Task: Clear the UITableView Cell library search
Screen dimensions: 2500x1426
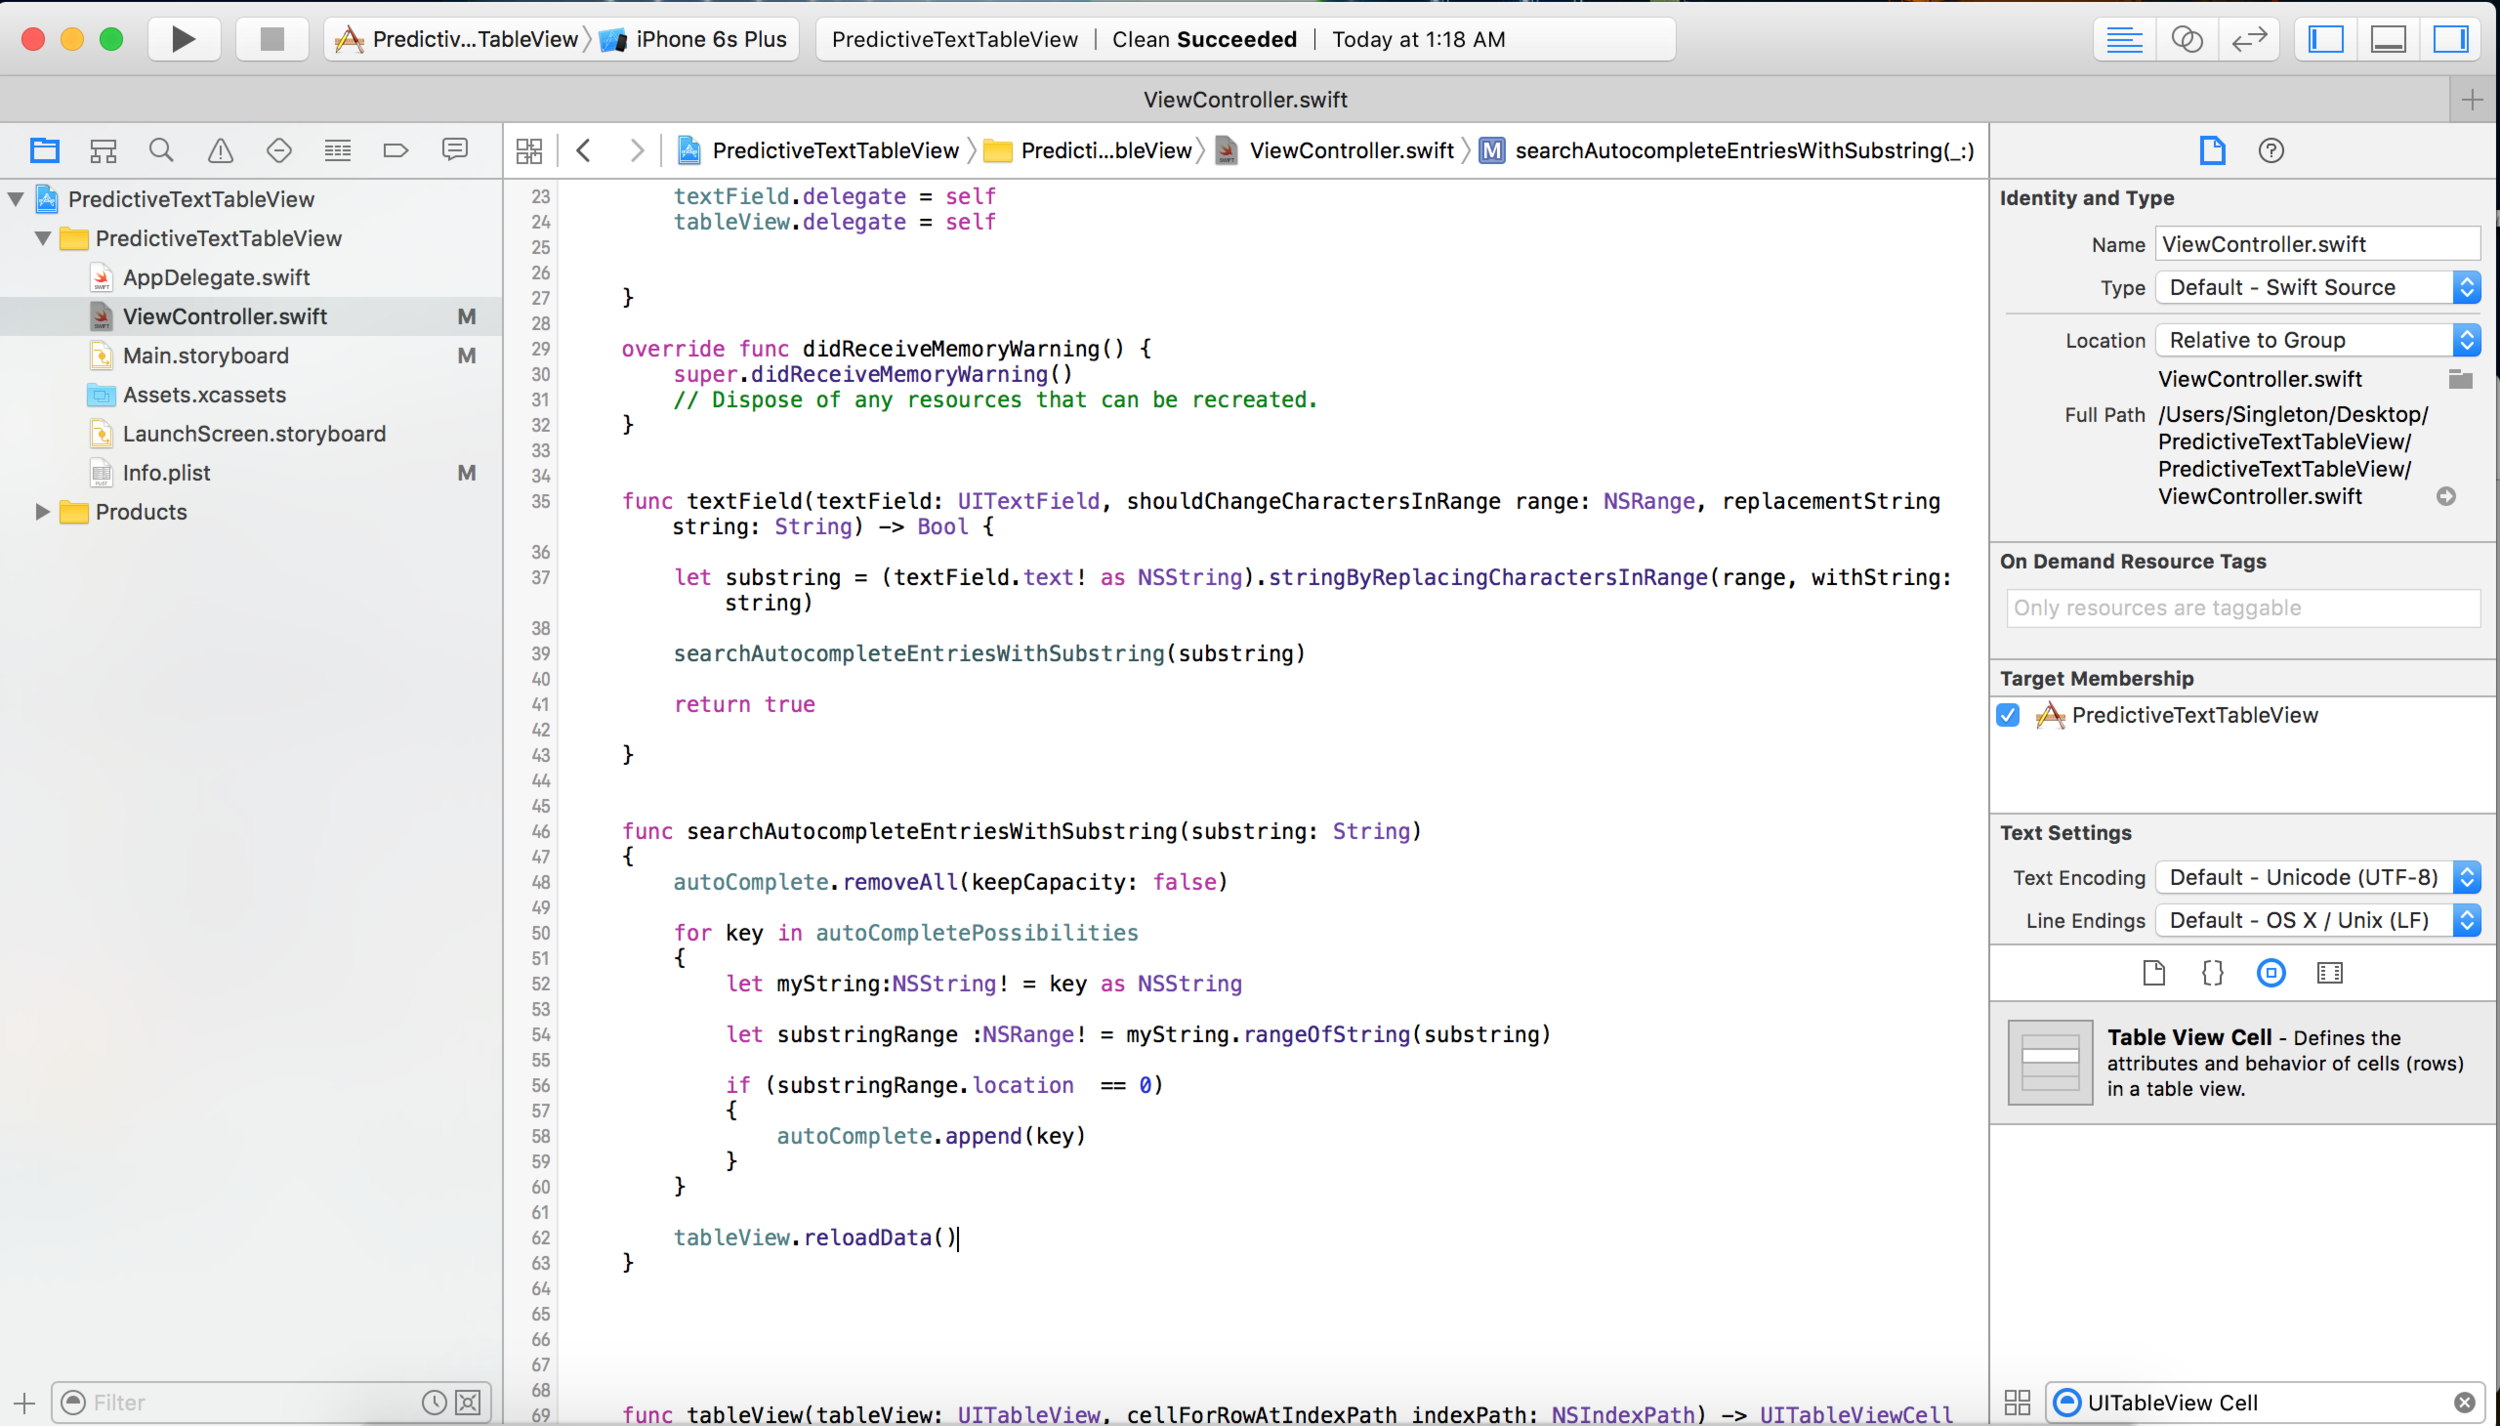Action: (x=2464, y=1402)
